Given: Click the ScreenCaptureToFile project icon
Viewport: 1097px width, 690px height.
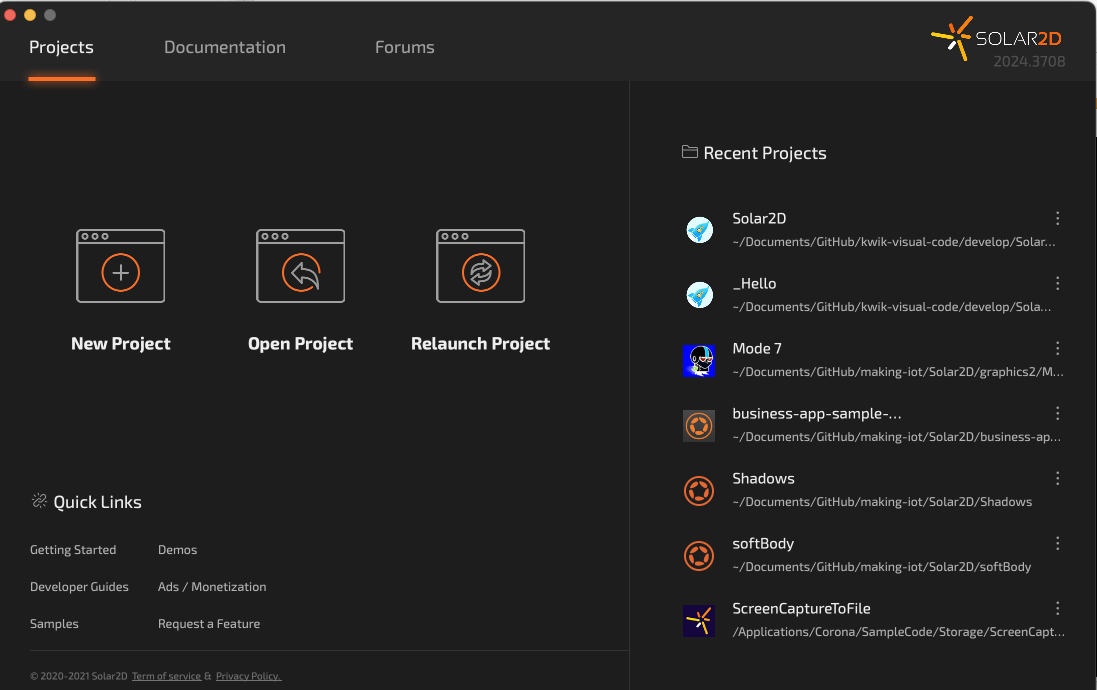Looking at the screenshot, I should [699, 621].
